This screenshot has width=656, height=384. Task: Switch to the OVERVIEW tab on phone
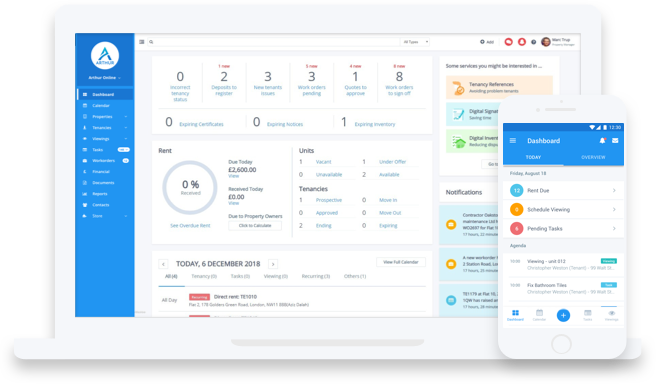593,157
